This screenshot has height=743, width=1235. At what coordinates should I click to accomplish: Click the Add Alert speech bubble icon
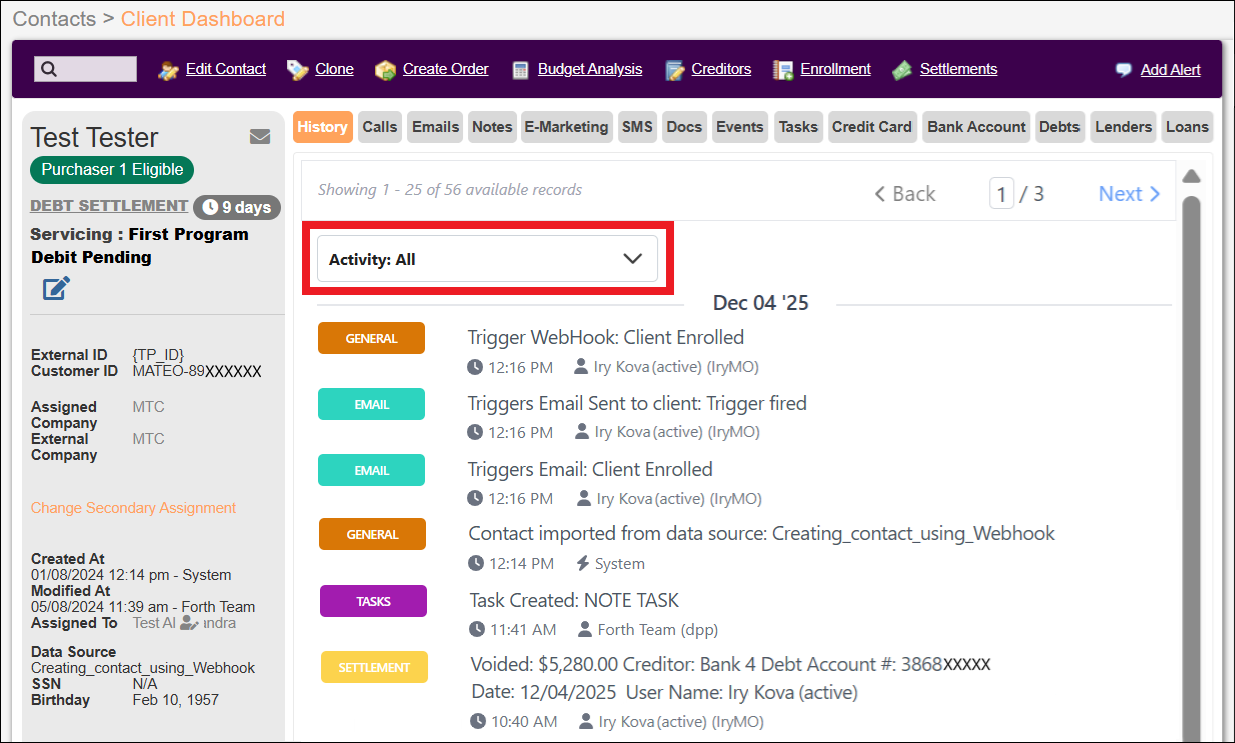pos(1124,70)
